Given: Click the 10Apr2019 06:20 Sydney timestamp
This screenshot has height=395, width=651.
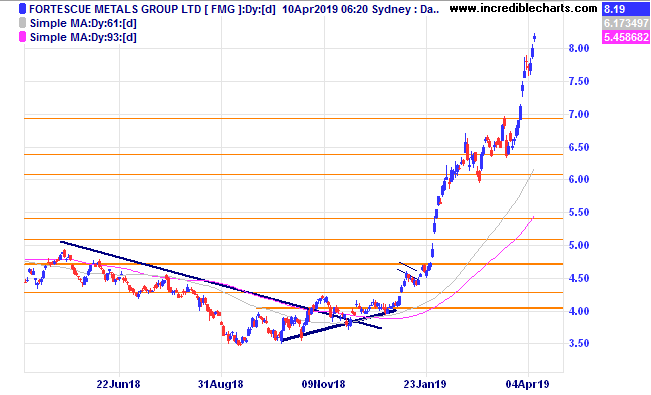Looking at the screenshot, I should coord(347,9).
